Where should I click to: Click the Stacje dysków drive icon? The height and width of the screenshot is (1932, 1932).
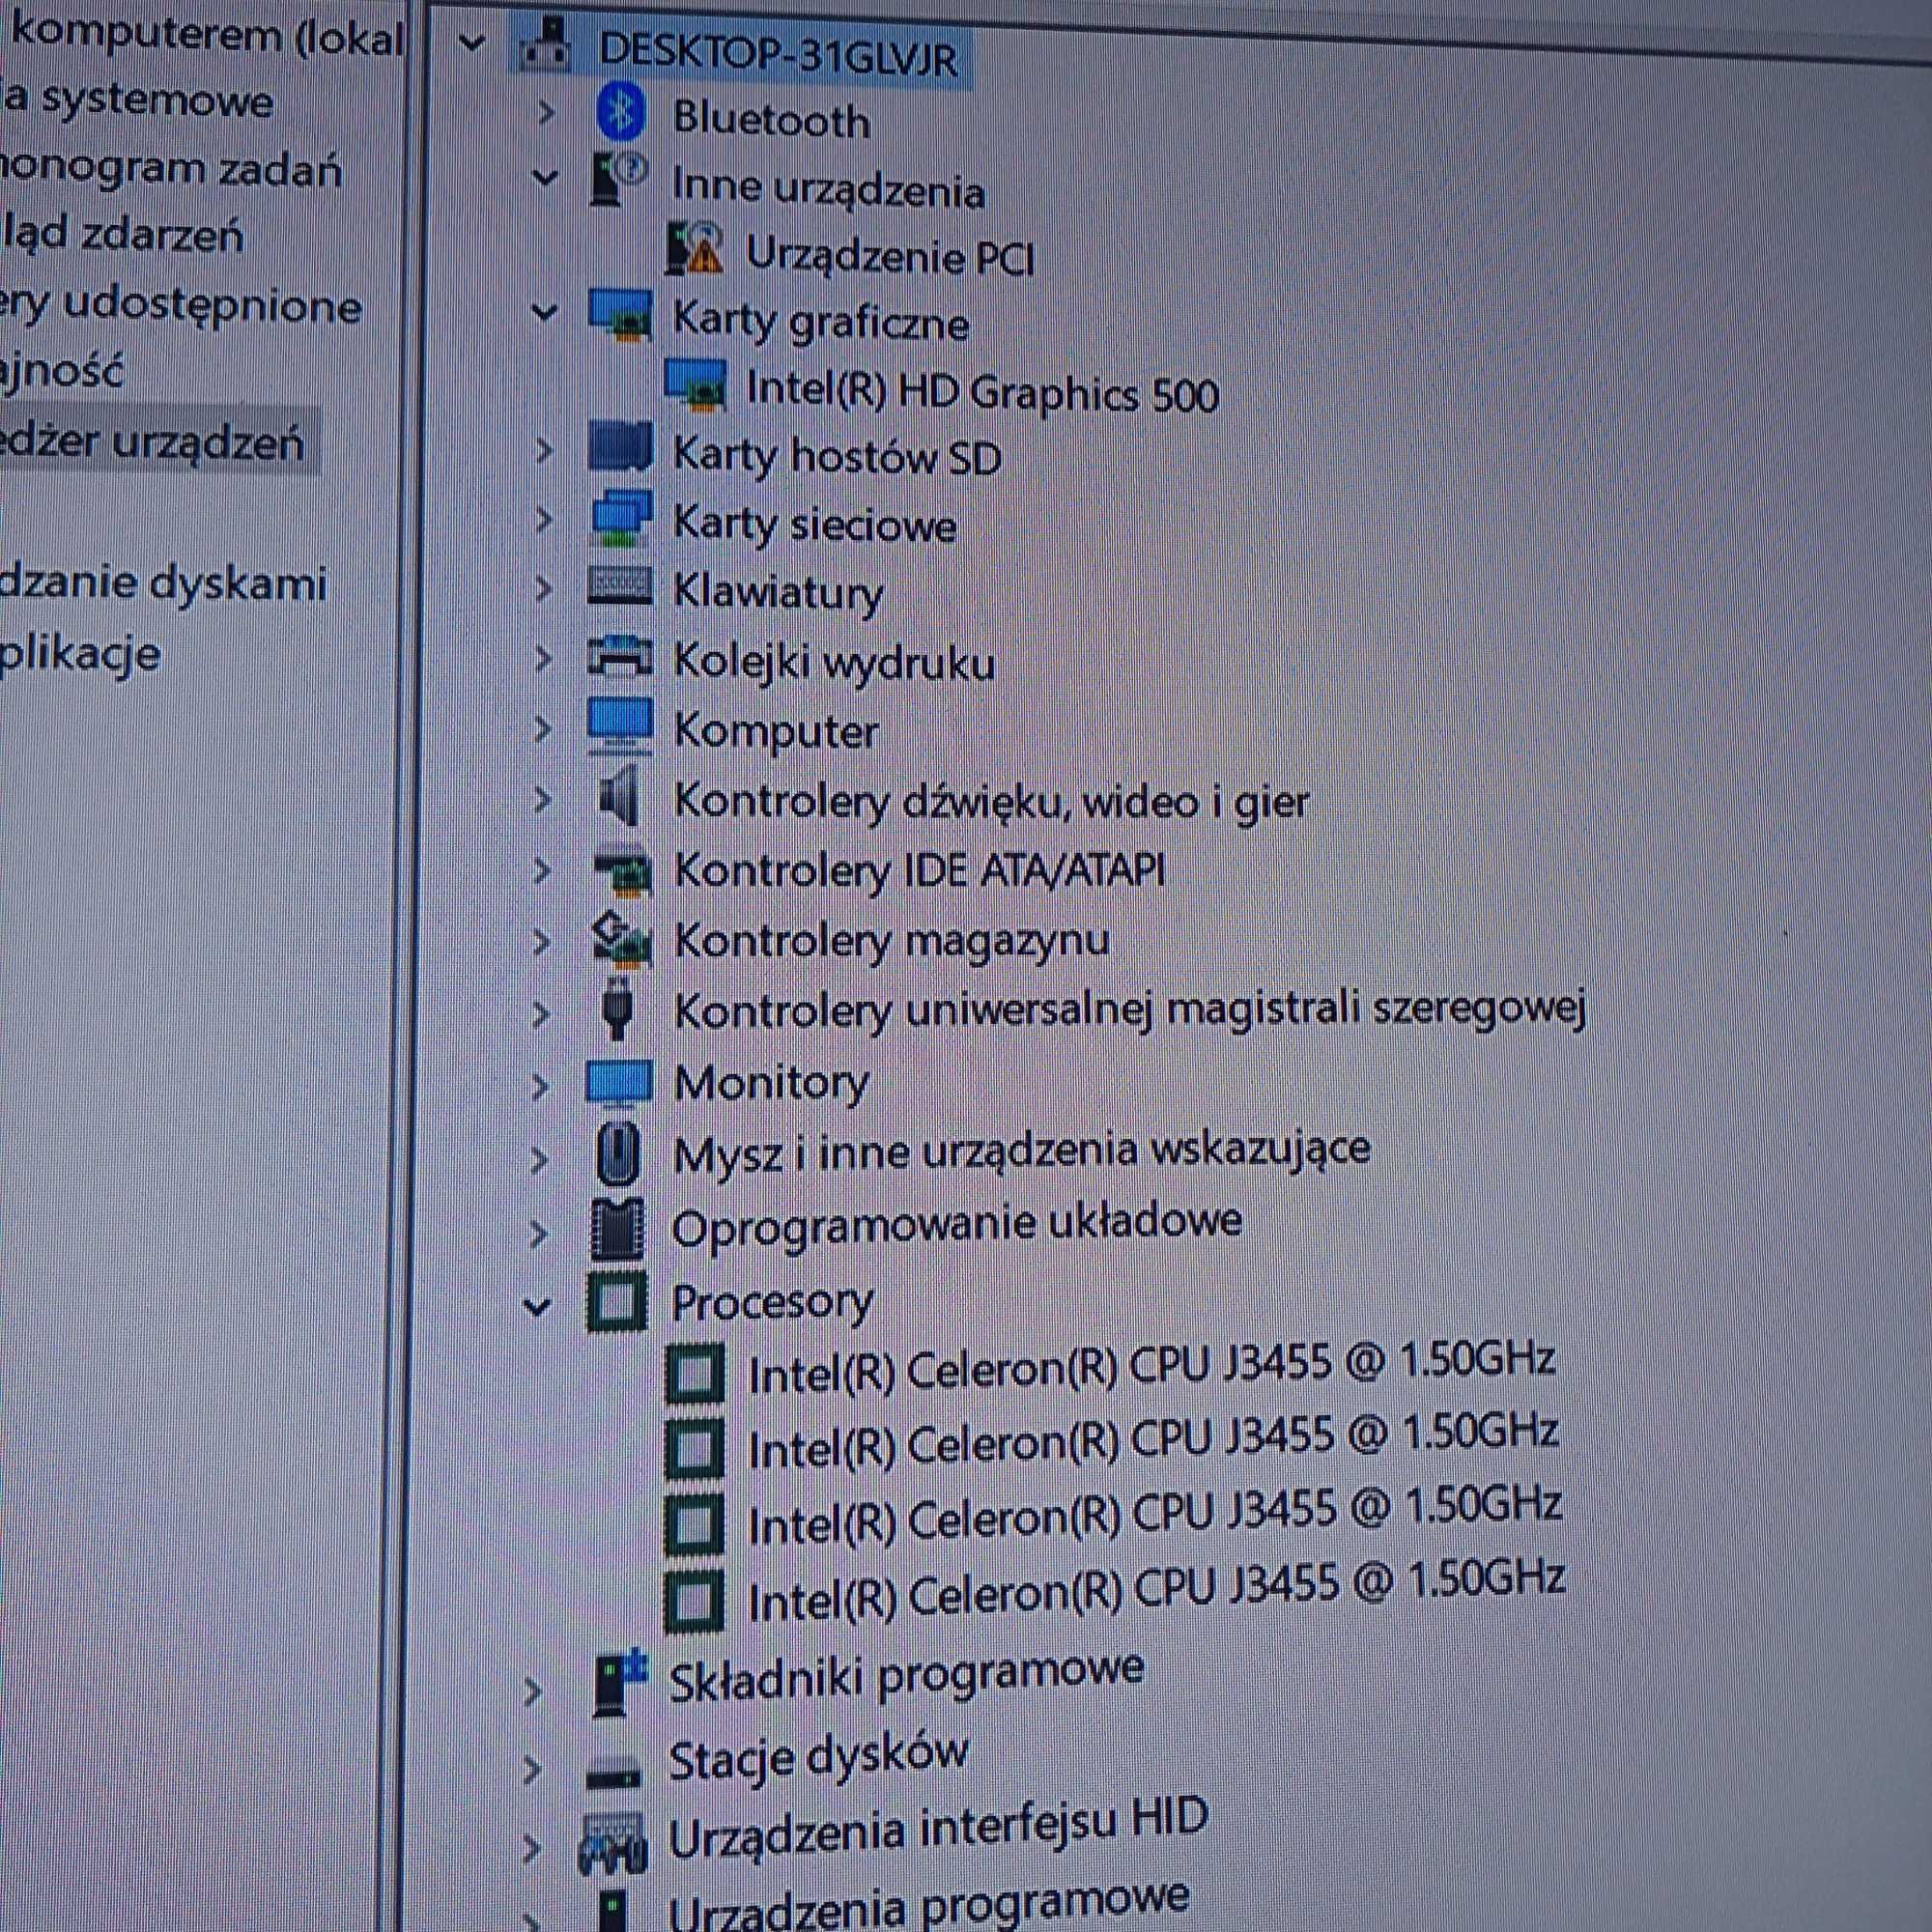click(x=613, y=1774)
